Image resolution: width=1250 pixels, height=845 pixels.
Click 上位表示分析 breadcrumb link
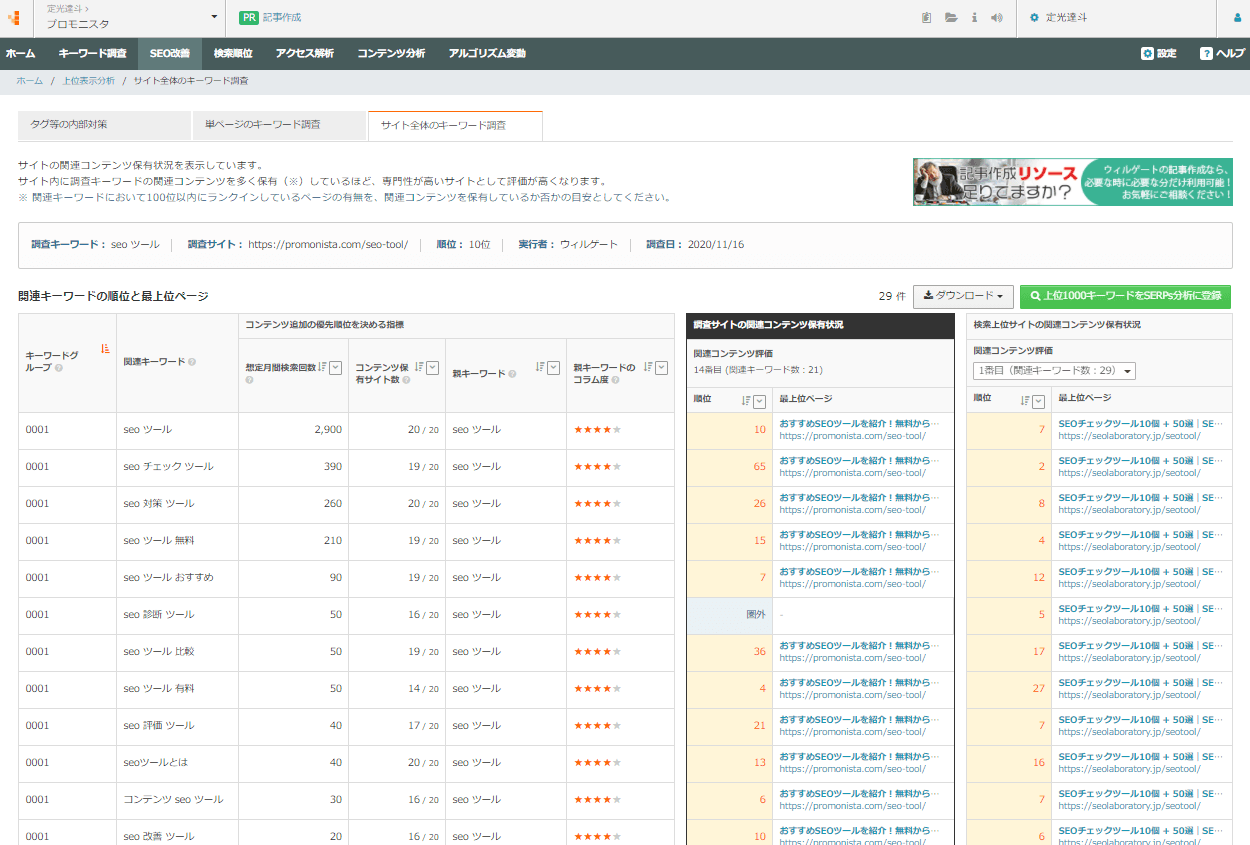88,80
